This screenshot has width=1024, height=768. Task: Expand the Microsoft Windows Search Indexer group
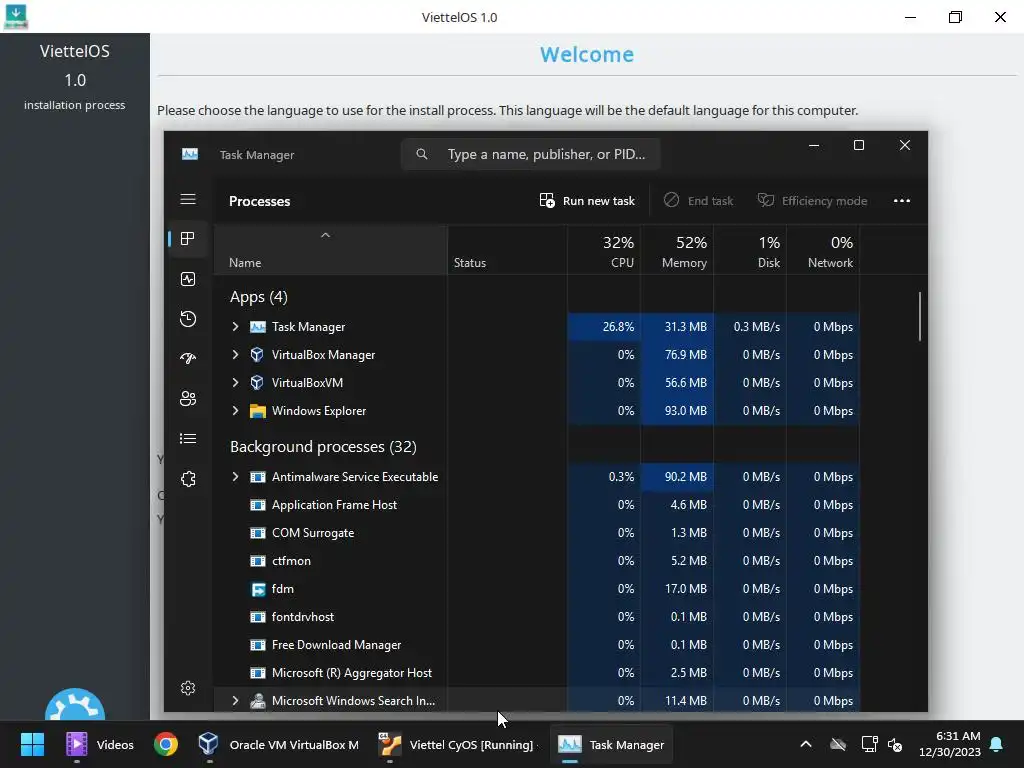[x=235, y=701]
